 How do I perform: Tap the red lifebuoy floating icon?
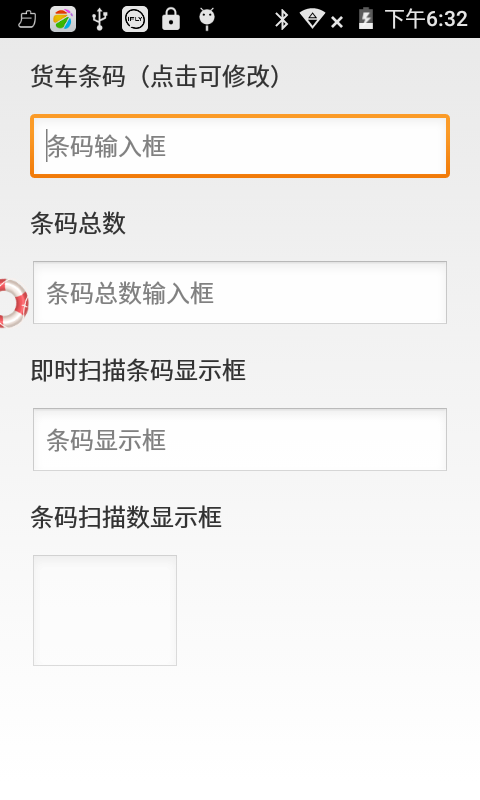13,303
